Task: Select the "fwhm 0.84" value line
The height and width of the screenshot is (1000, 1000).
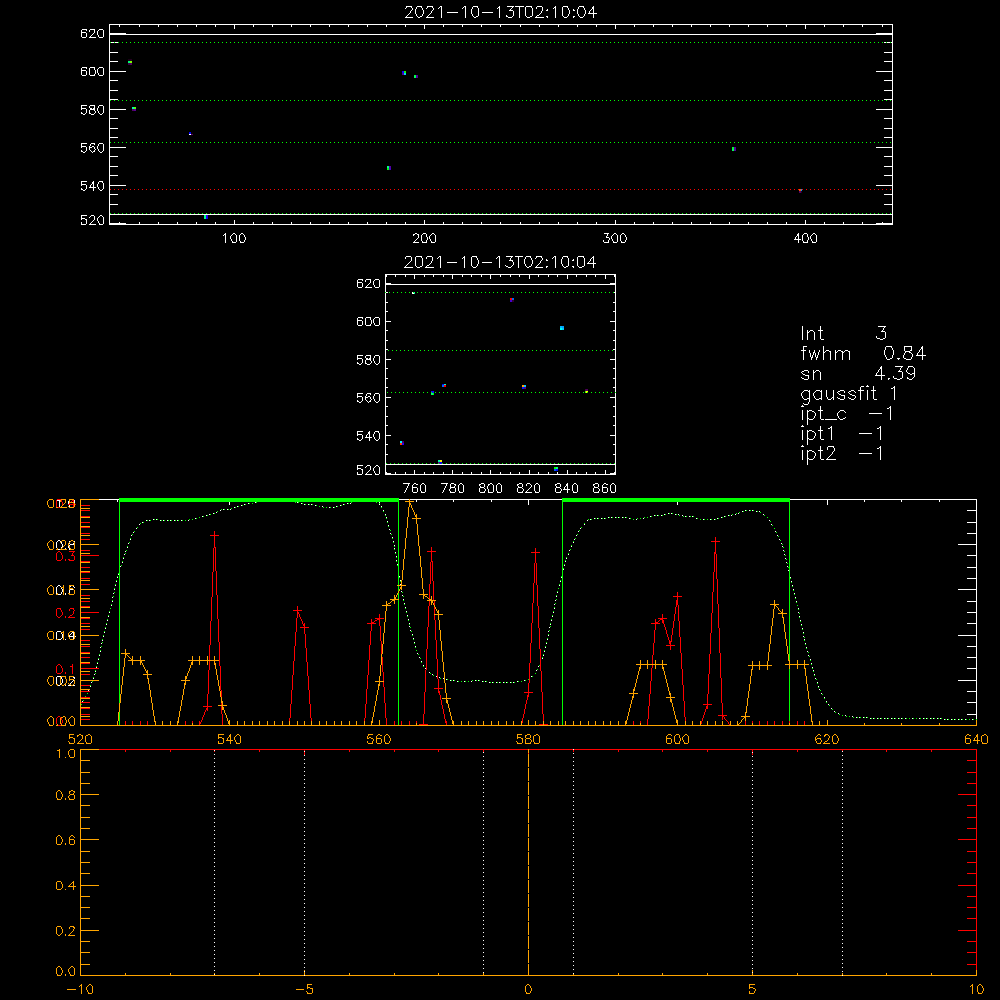Action: point(863,354)
